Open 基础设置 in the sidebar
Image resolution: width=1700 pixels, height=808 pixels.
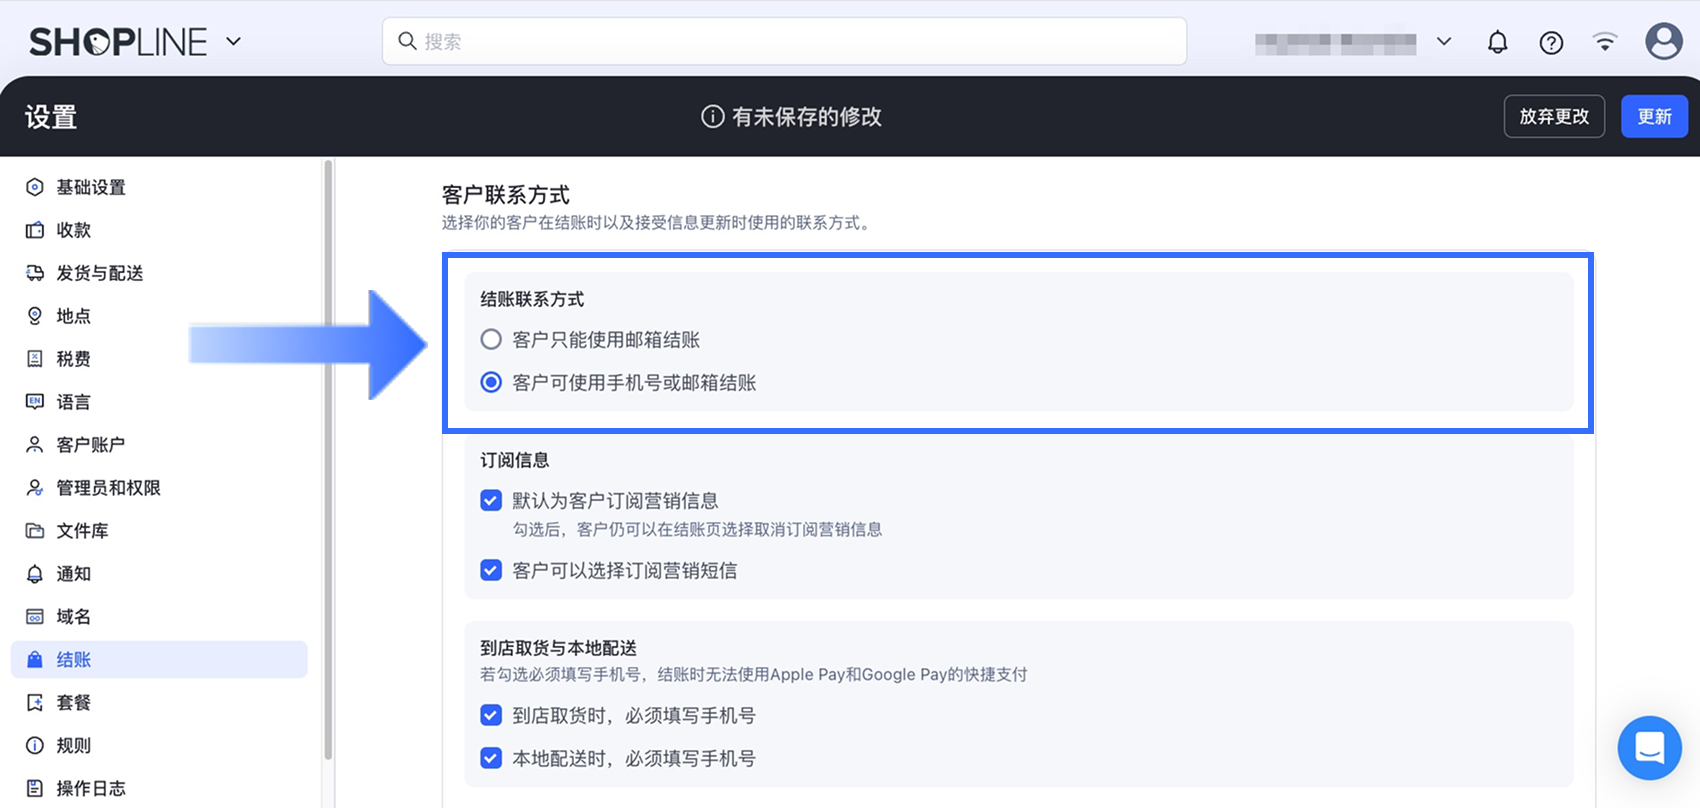tap(90, 187)
